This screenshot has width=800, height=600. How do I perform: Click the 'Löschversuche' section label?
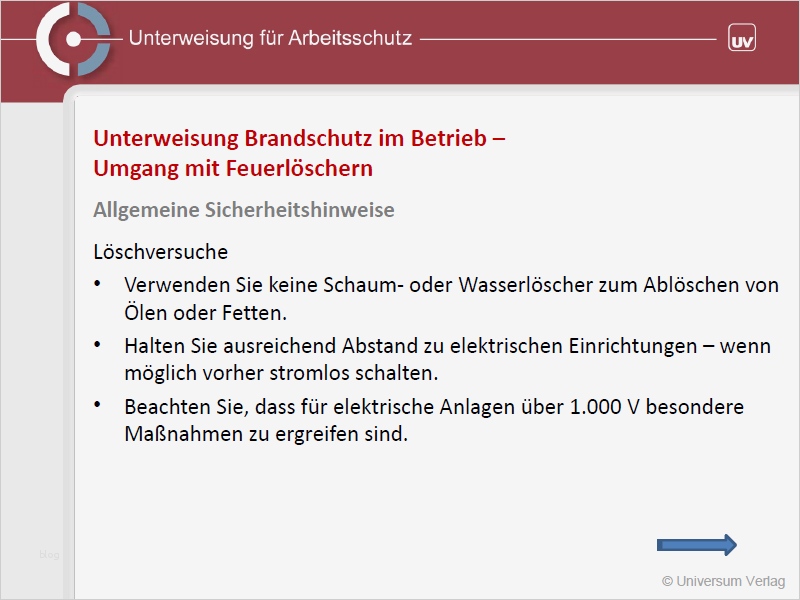pyautogui.click(x=160, y=251)
